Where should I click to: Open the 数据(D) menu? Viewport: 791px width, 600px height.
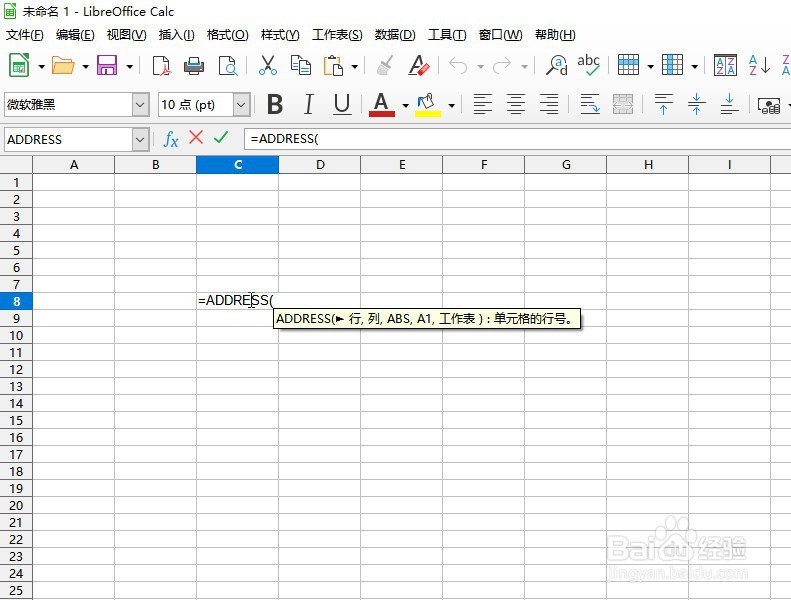coord(395,35)
